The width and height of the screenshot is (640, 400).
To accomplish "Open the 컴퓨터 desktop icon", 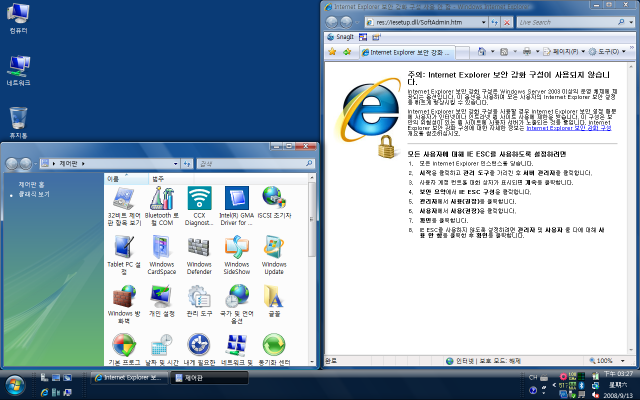I will [18, 18].
